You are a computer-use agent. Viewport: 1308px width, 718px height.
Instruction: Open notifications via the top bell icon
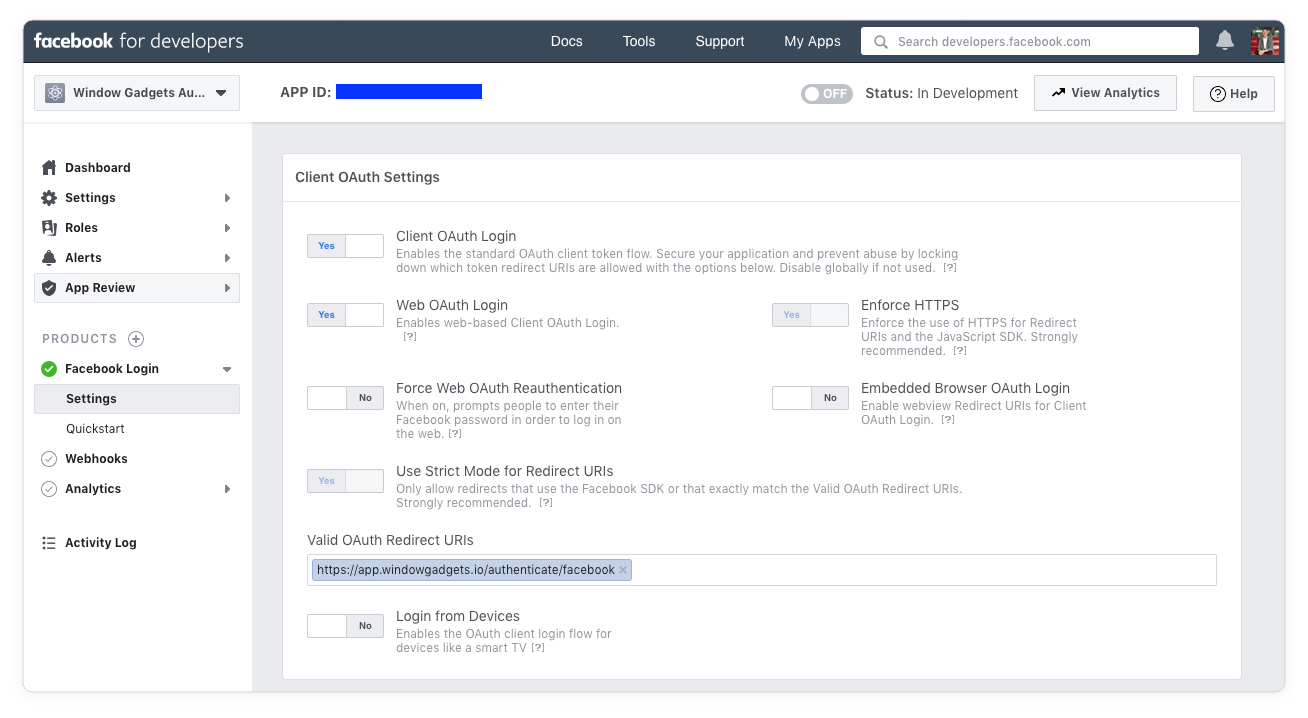pos(1224,41)
